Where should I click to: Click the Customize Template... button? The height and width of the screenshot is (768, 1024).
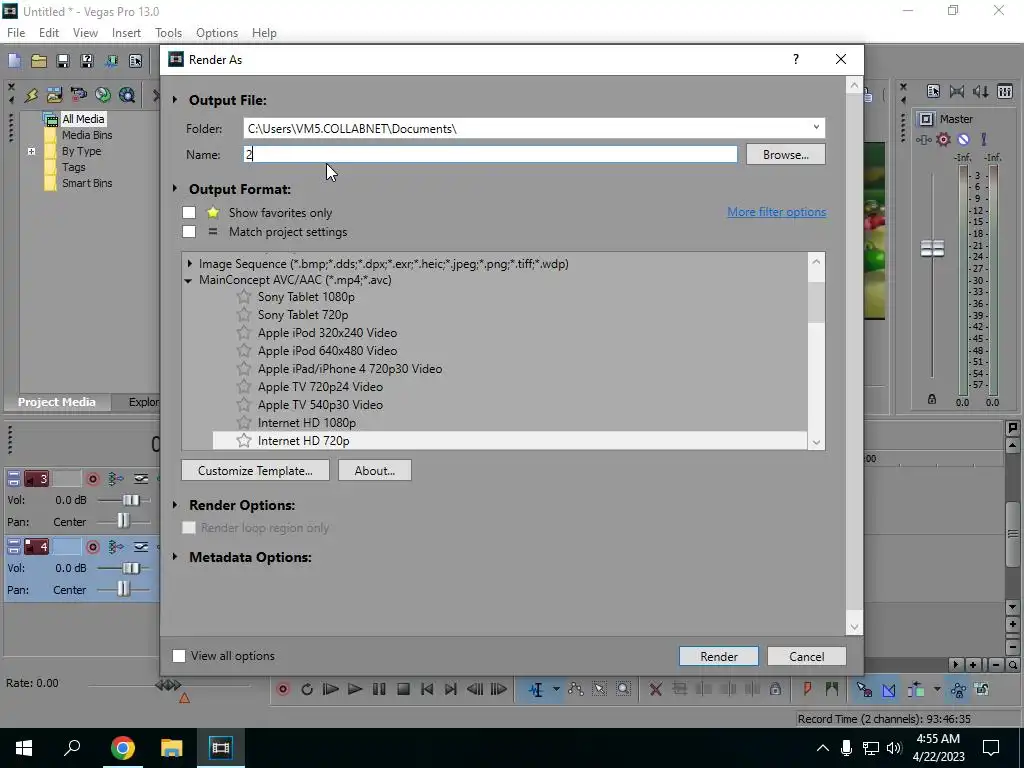tap(255, 470)
